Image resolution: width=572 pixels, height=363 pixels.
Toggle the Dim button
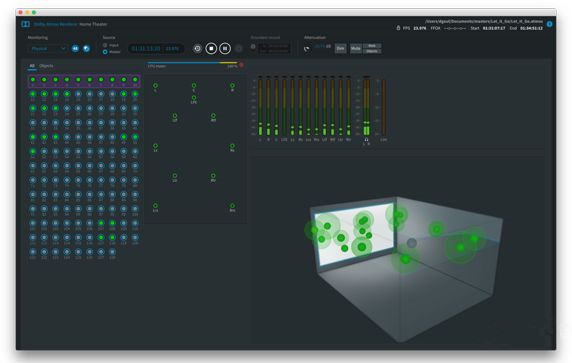pos(341,49)
